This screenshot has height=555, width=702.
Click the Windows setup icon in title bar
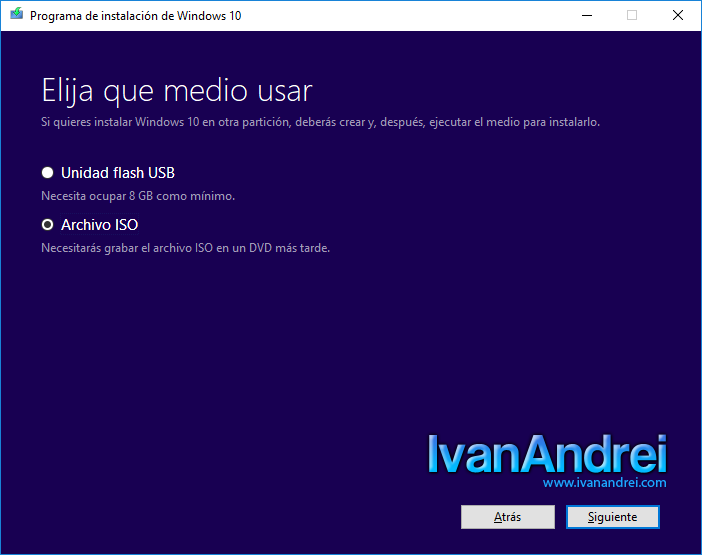tap(17, 14)
